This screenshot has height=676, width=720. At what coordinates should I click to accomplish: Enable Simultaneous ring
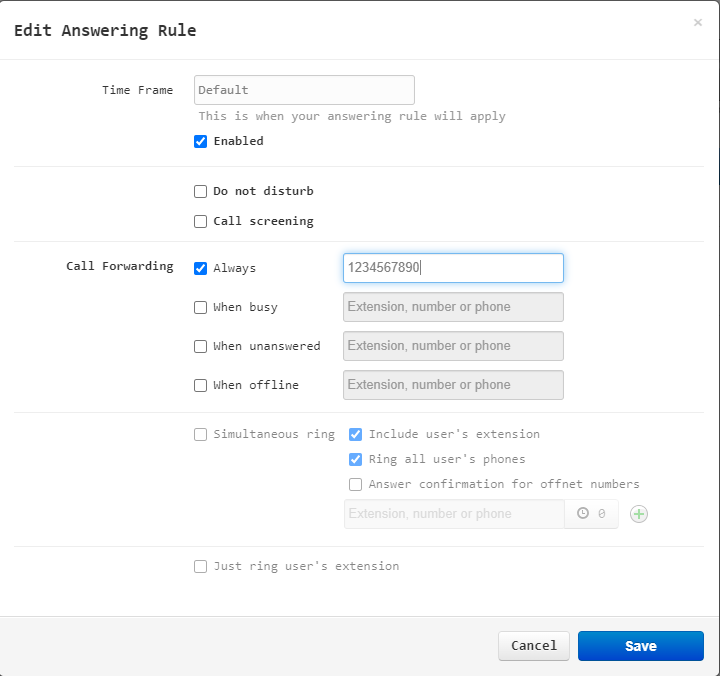201,434
